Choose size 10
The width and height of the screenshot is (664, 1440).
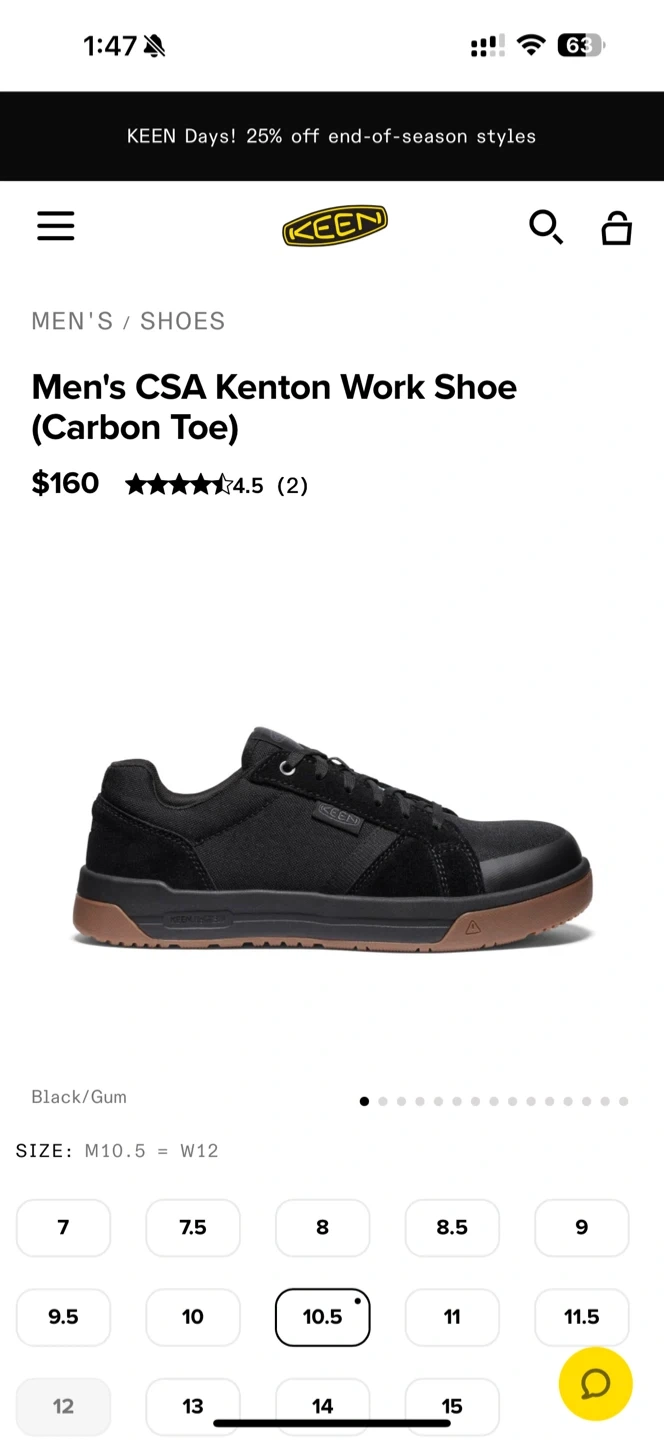click(x=193, y=1317)
